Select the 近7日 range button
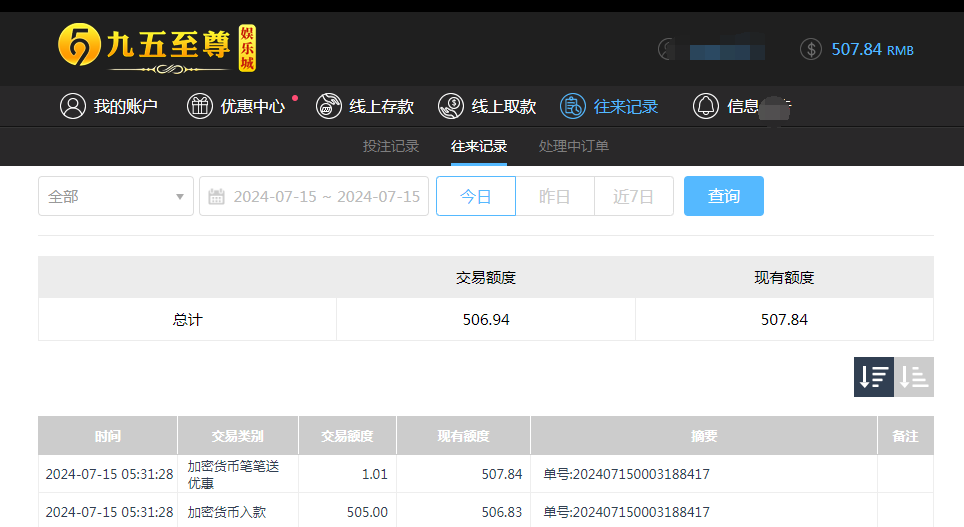964x527 pixels. pyautogui.click(x=633, y=196)
